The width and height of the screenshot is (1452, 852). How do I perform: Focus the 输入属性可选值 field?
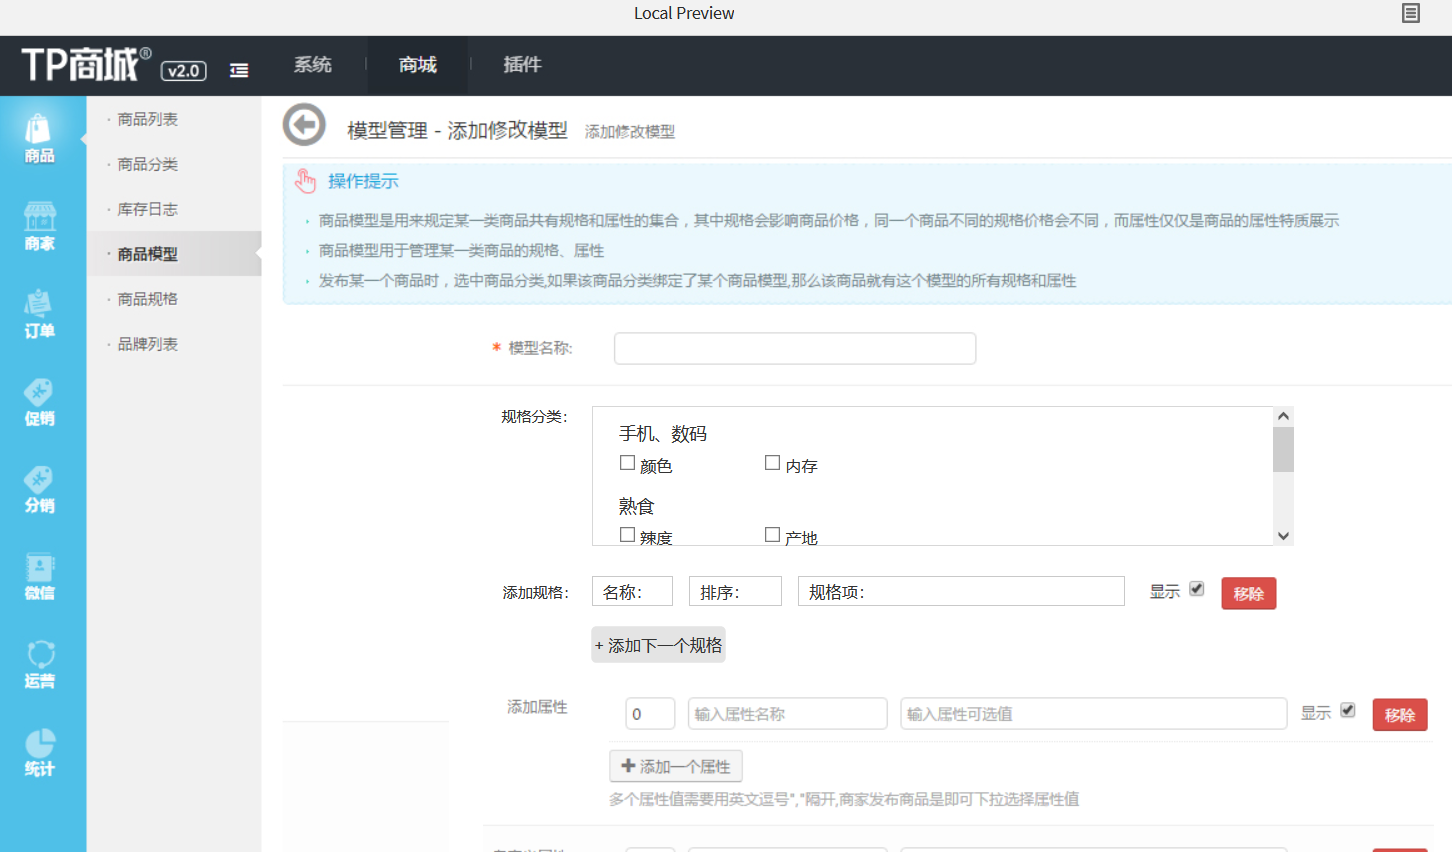(x=1094, y=714)
